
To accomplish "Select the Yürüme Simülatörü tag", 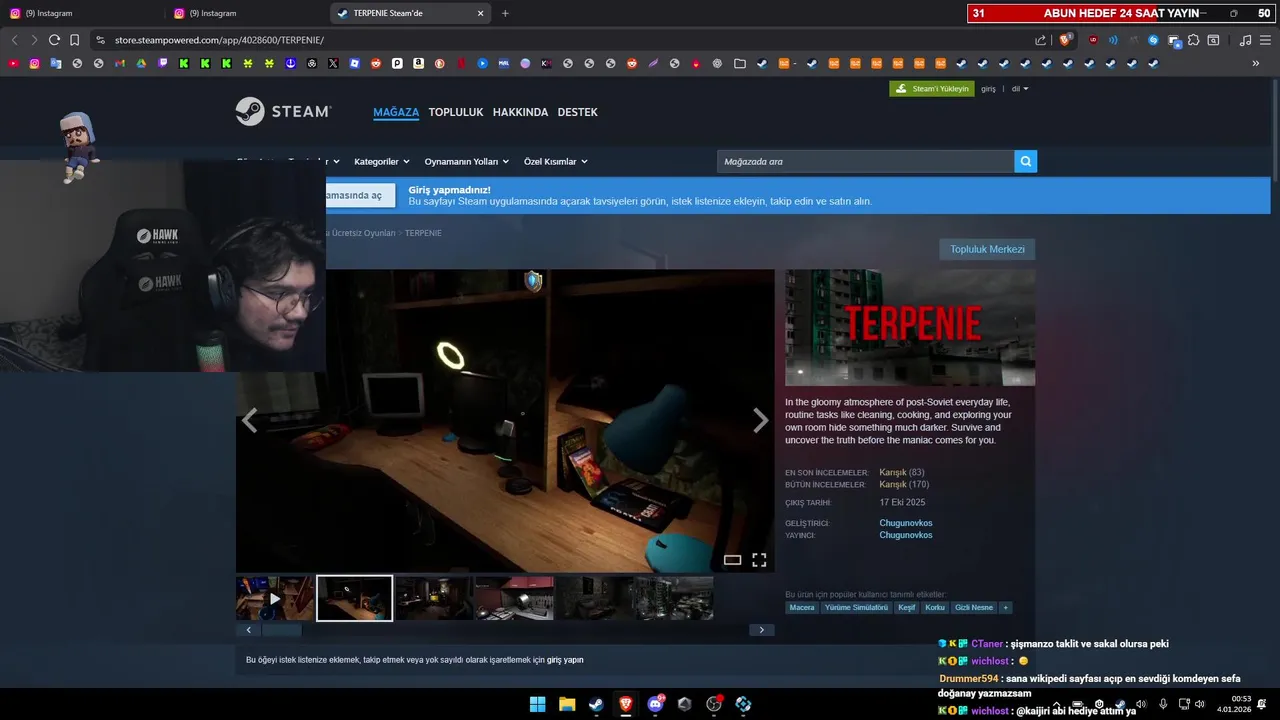I will tap(856, 607).
